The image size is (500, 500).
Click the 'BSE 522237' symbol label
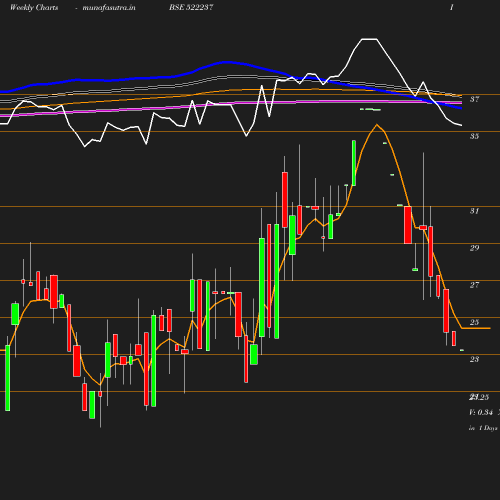[191, 7]
